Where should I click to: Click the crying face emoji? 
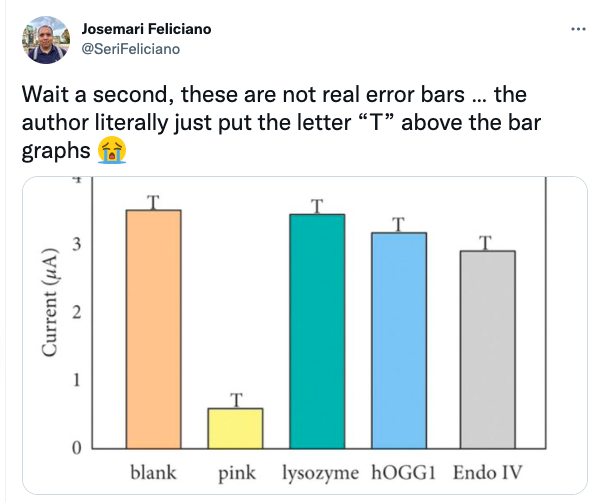(x=112, y=152)
